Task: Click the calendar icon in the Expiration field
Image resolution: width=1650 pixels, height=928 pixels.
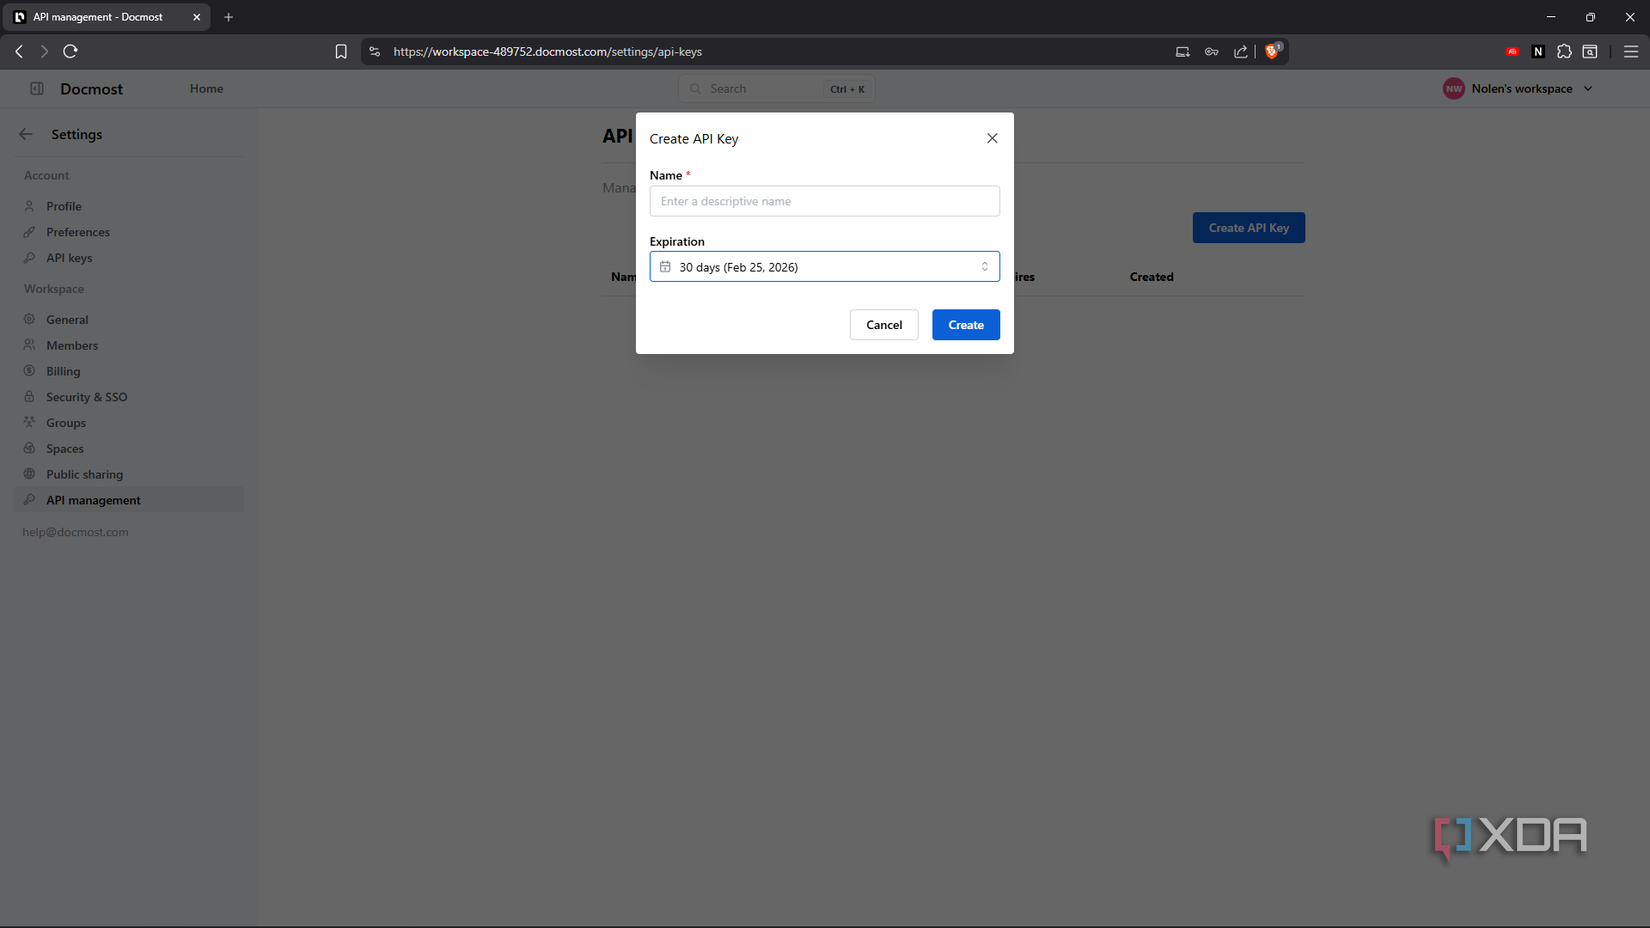Action: pyautogui.click(x=665, y=266)
